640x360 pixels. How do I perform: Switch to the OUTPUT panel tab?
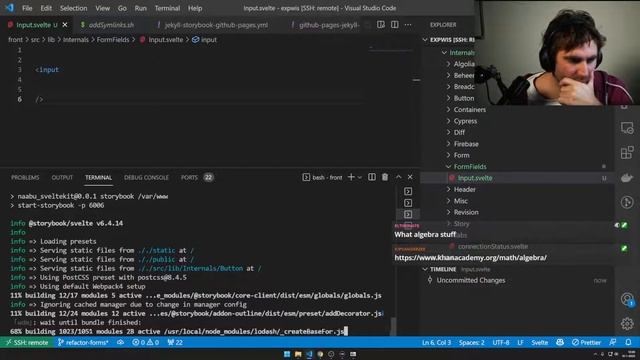pos(62,178)
